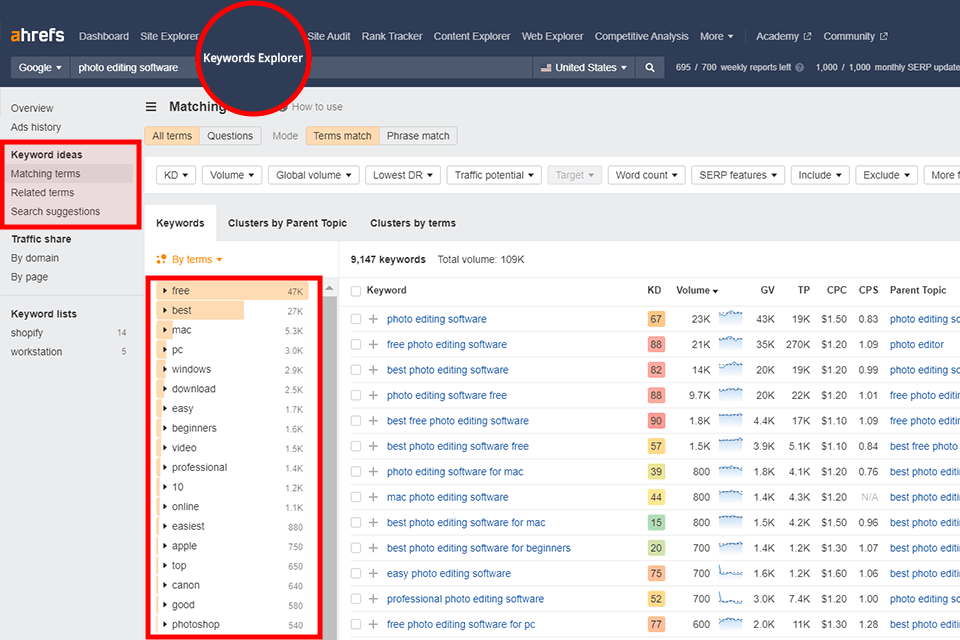Open volume trend chart for 'photo editing software'
The height and width of the screenshot is (640, 960).
[x=730, y=317]
